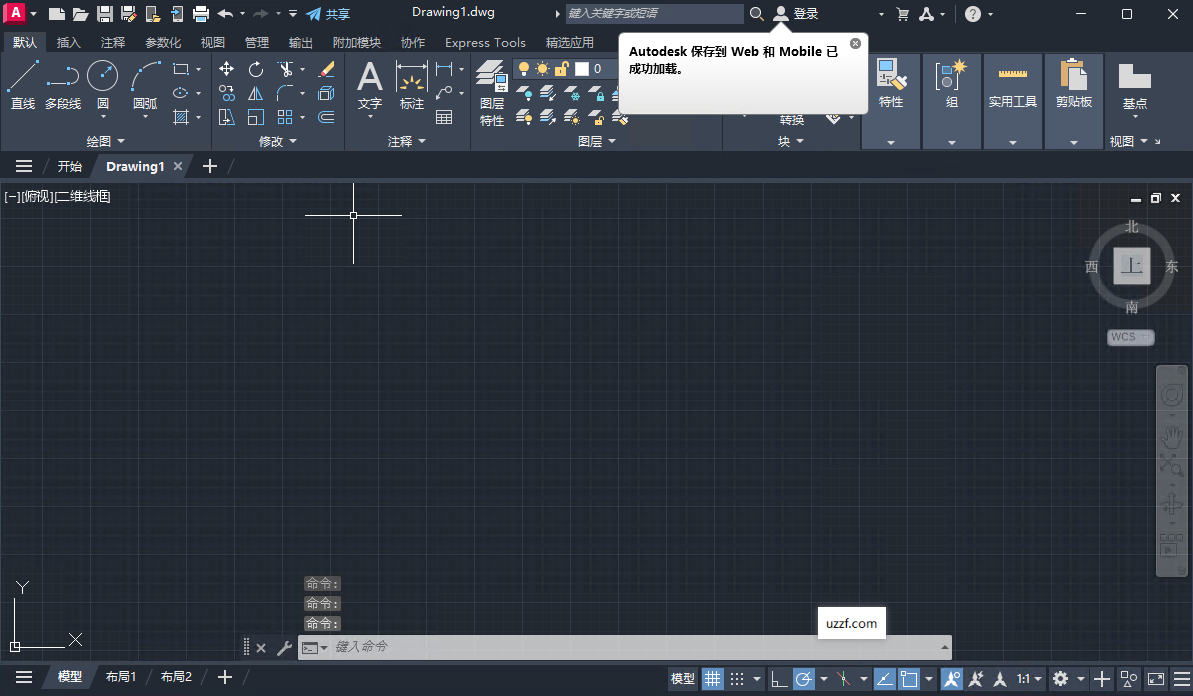Click the 旋转 (Rotate) tool icon
Screen dimensions: 1193x696
pos(256,68)
